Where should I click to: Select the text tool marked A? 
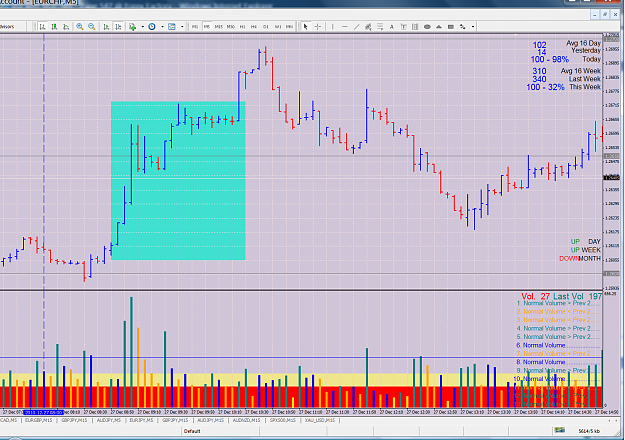[x=392, y=27]
